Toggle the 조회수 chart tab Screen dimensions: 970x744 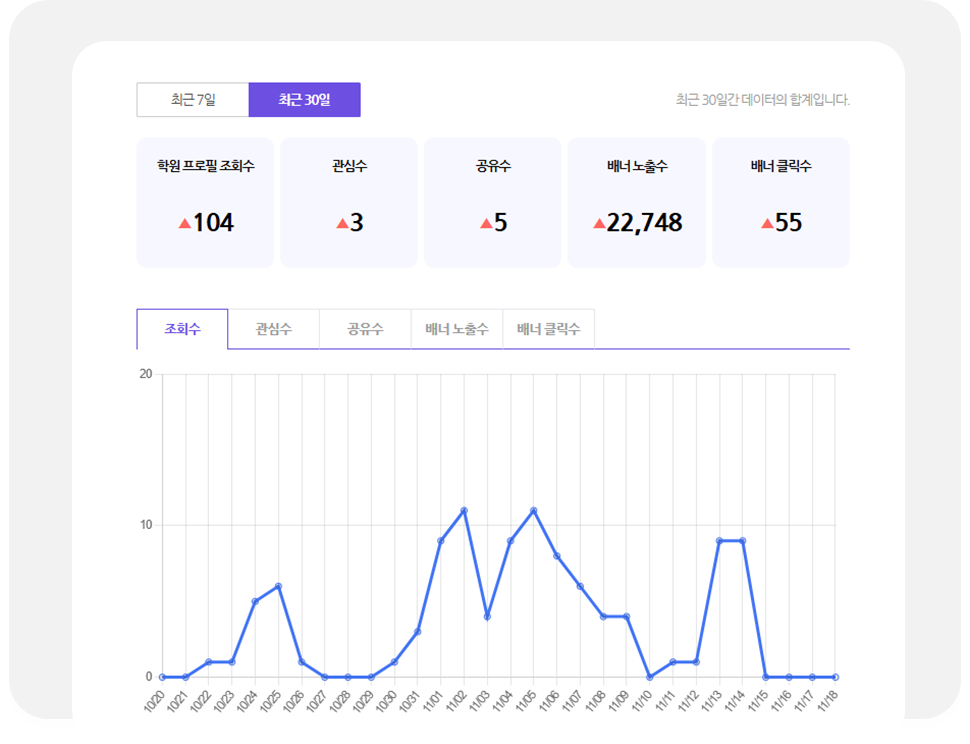point(182,327)
